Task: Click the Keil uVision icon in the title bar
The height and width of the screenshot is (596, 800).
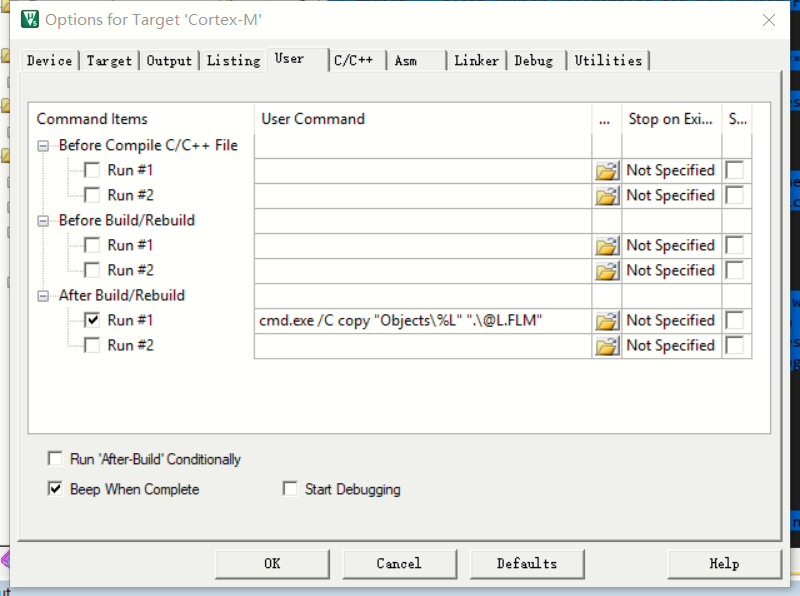Action: (30, 19)
